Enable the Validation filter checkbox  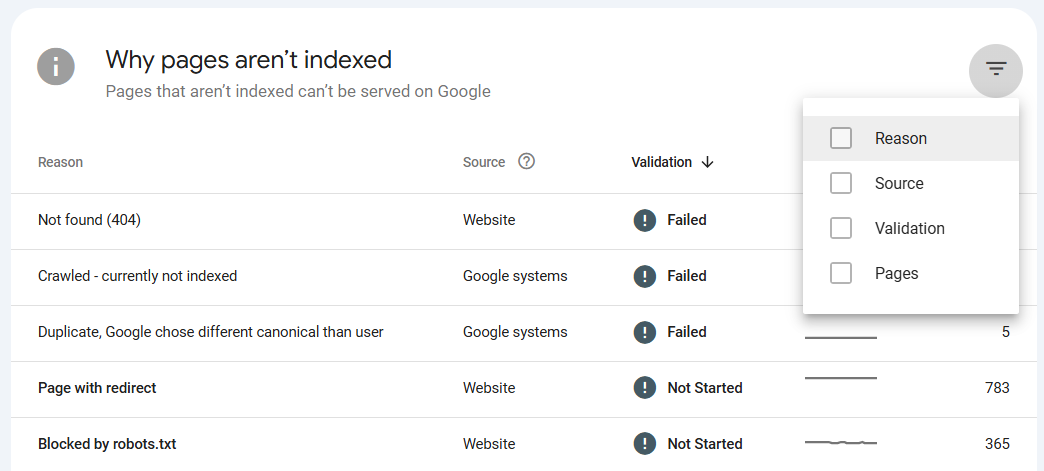(x=841, y=228)
